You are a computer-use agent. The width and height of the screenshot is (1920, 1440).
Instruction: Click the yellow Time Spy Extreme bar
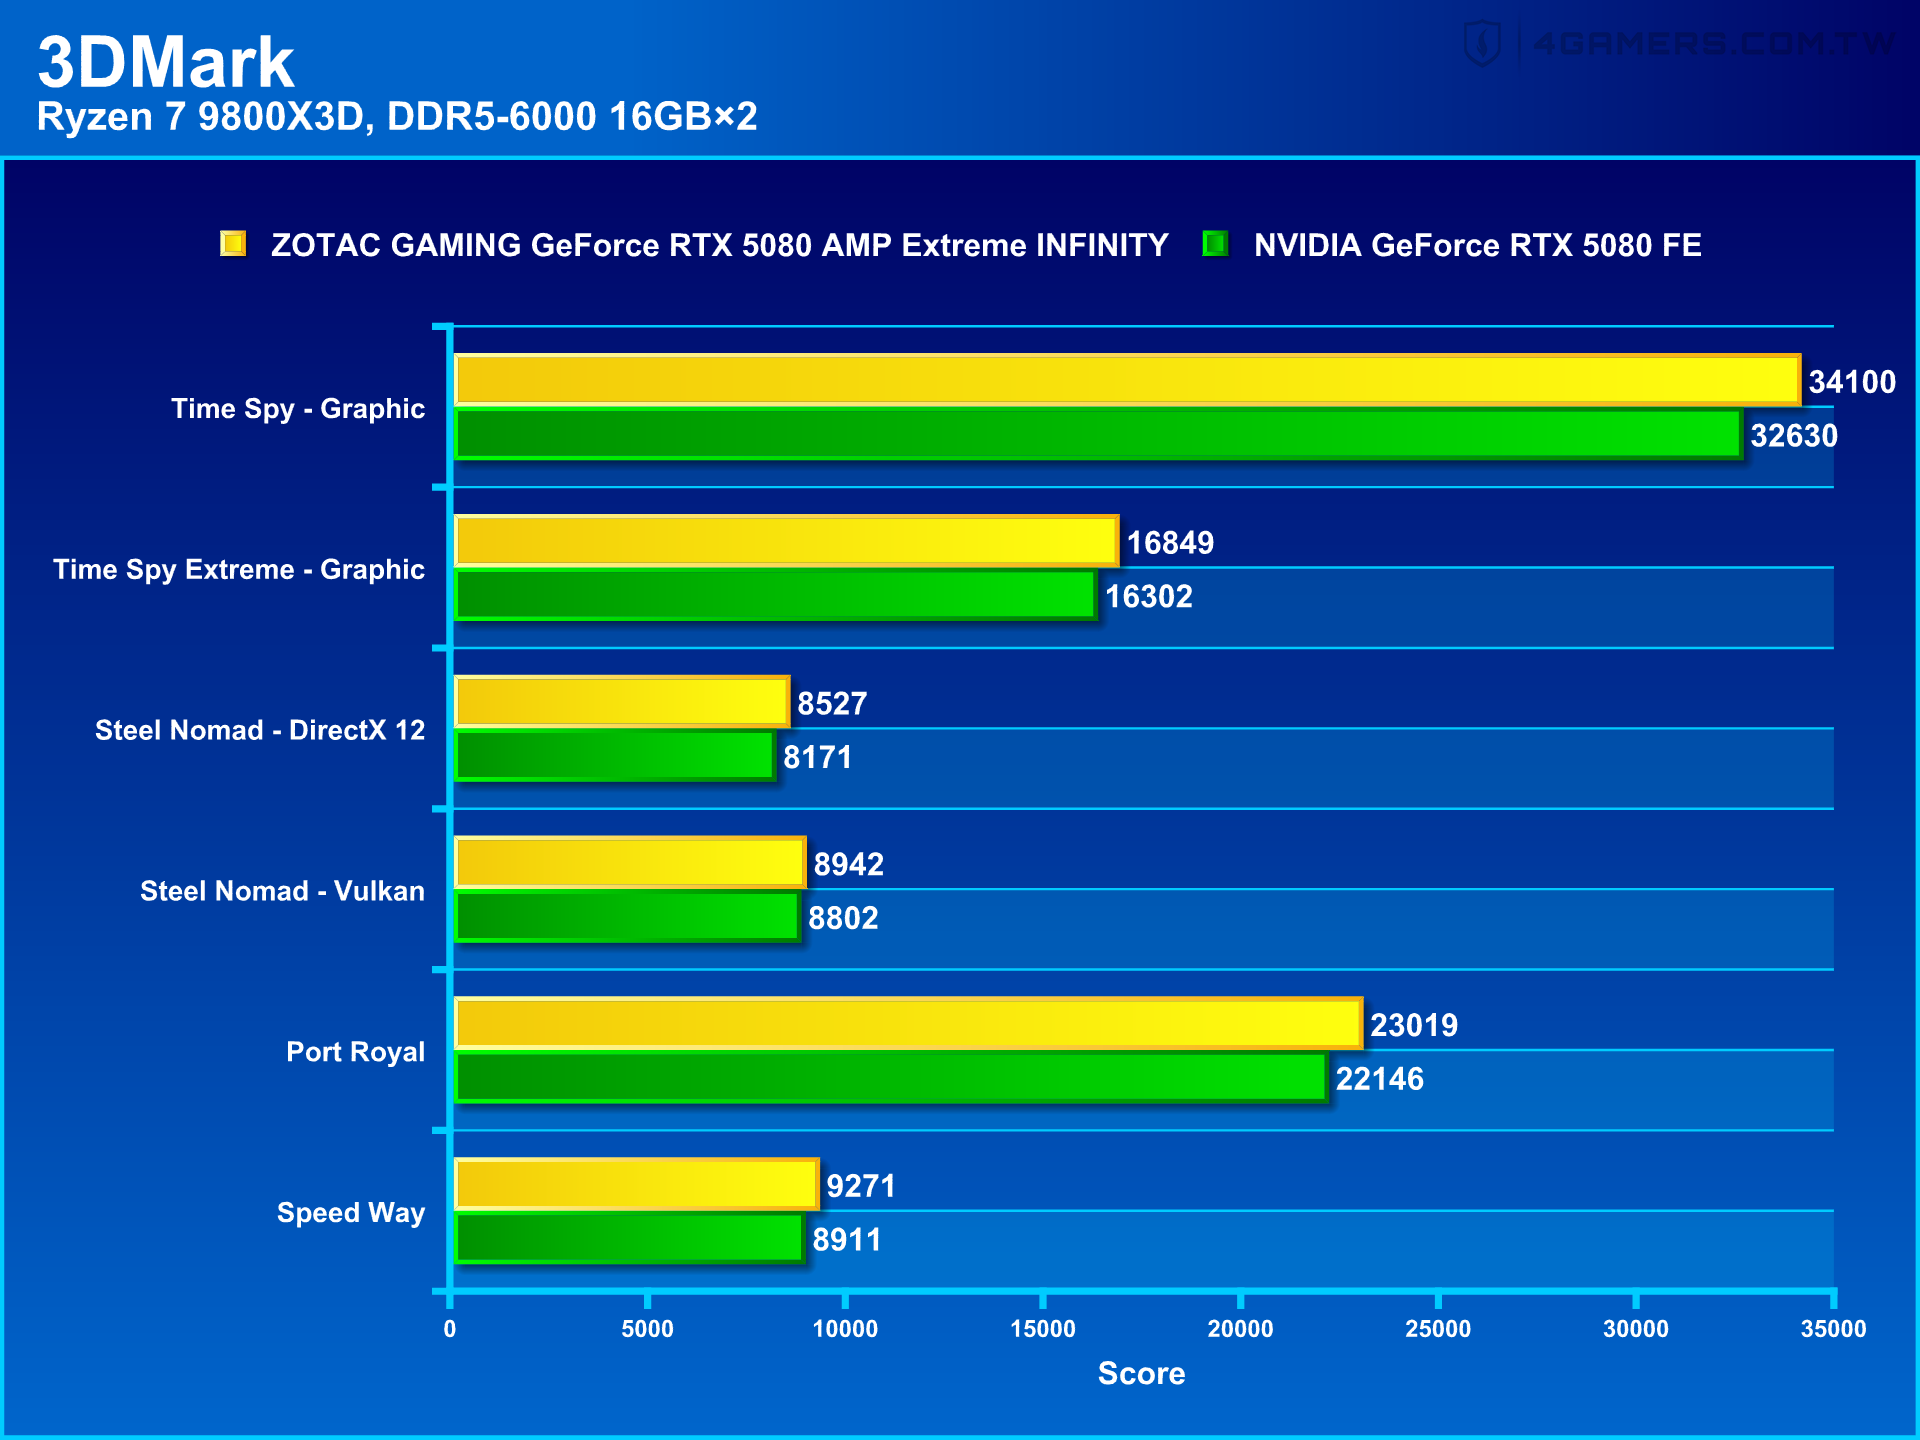click(x=786, y=542)
